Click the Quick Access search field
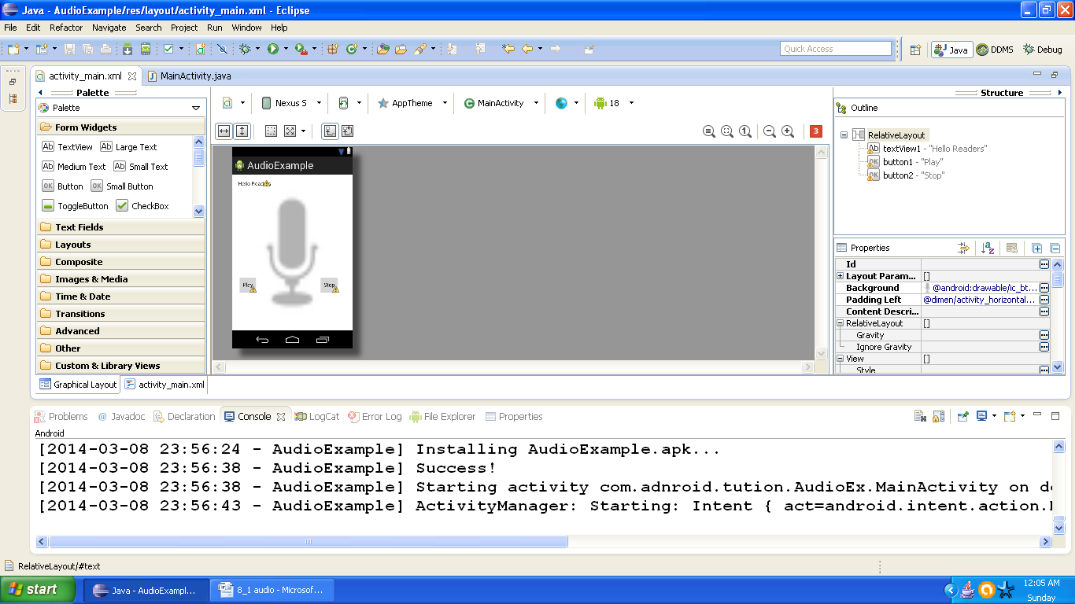1075x604 pixels. point(836,49)
